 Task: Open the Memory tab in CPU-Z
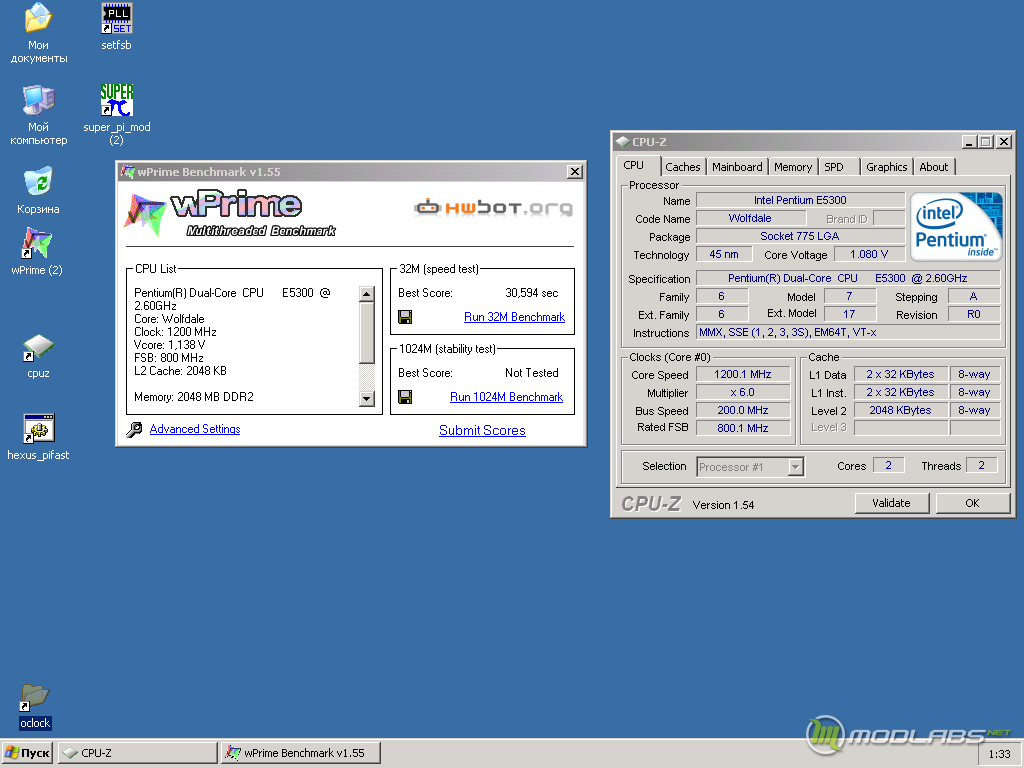point(793,167)
